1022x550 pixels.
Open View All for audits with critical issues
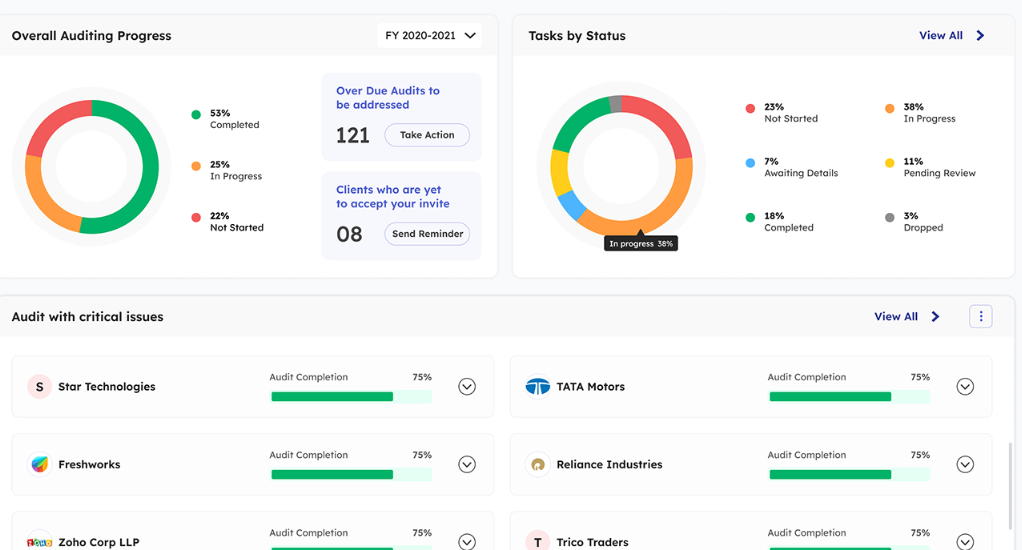point(895,317)
